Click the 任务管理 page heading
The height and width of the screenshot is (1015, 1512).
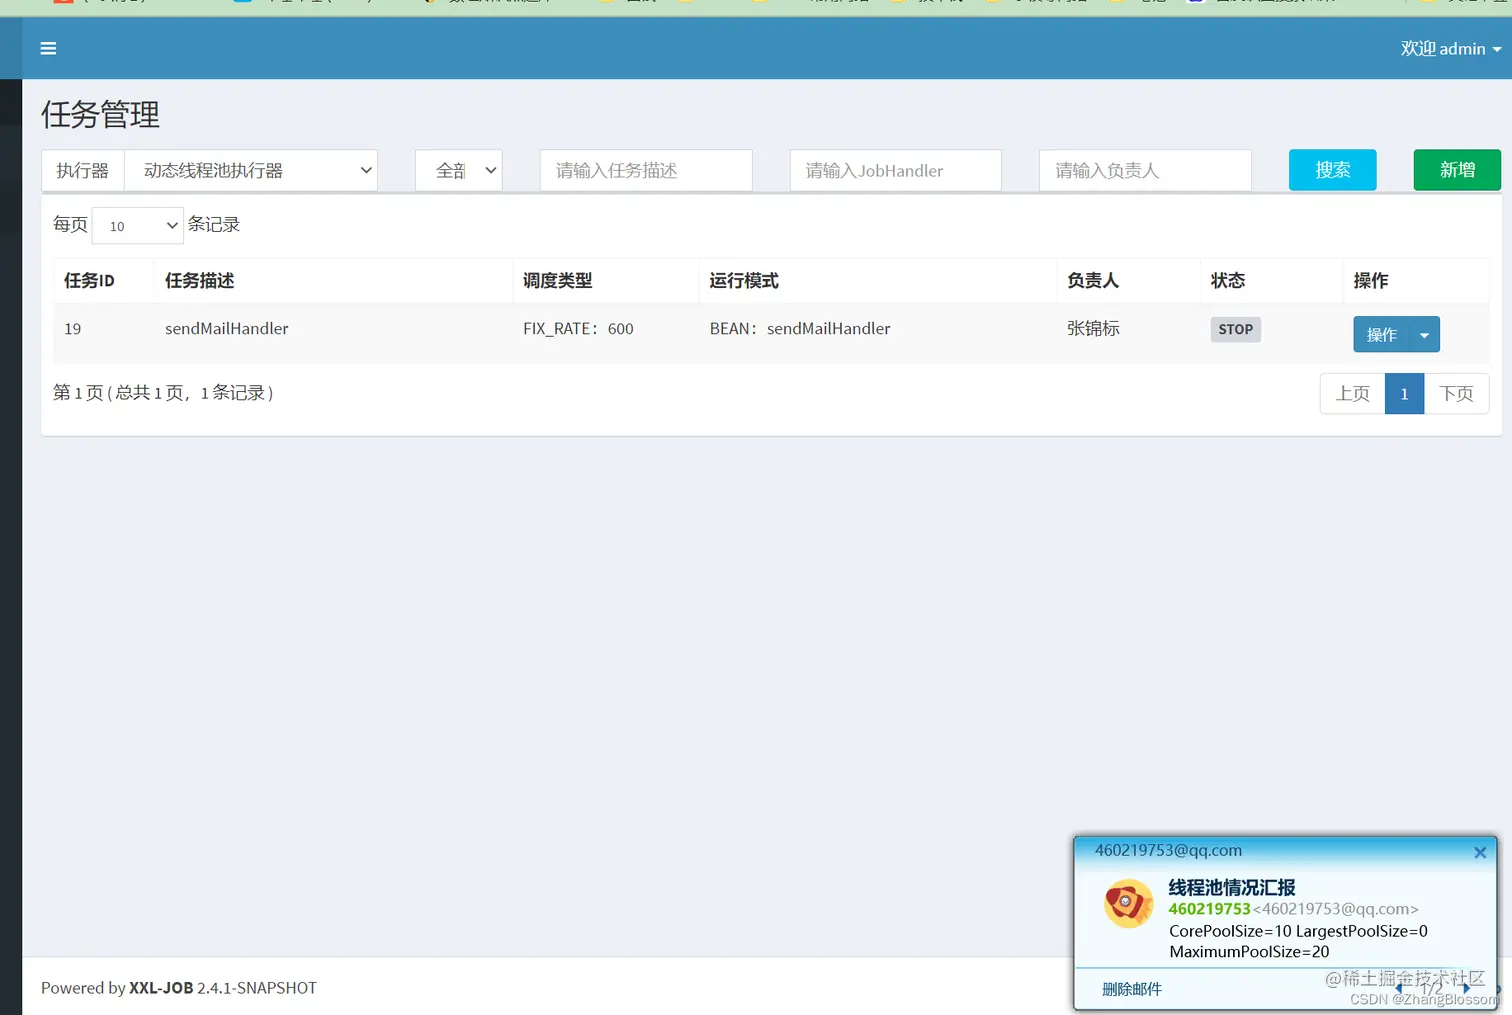(x=100, y=114)
